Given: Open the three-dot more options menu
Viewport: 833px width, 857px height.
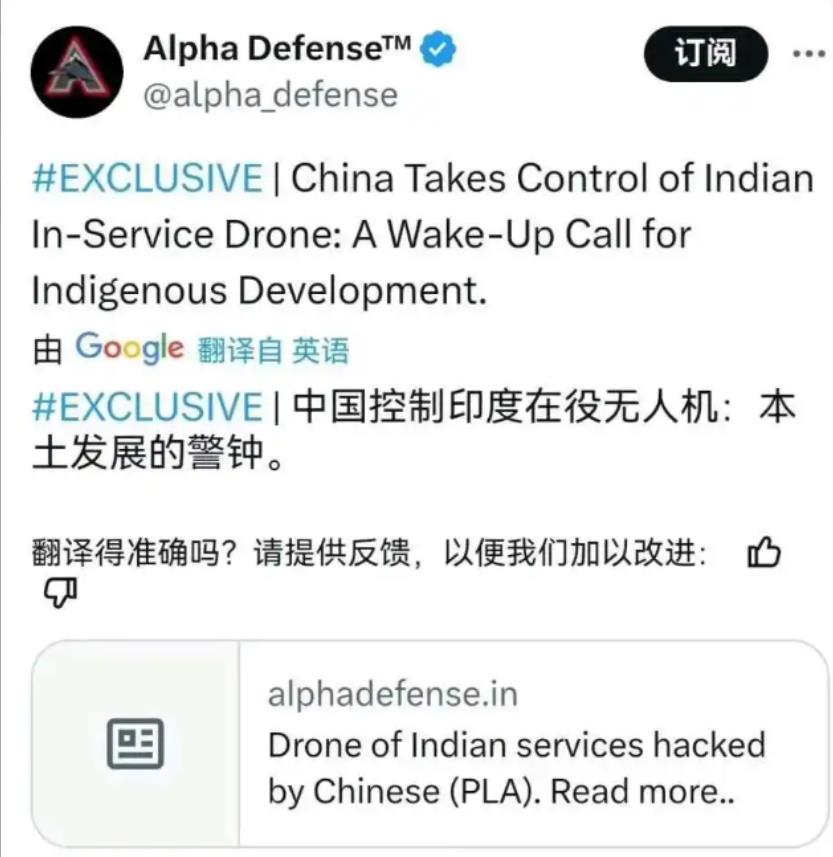Looking at the screenshot, I should pos(809,54).
